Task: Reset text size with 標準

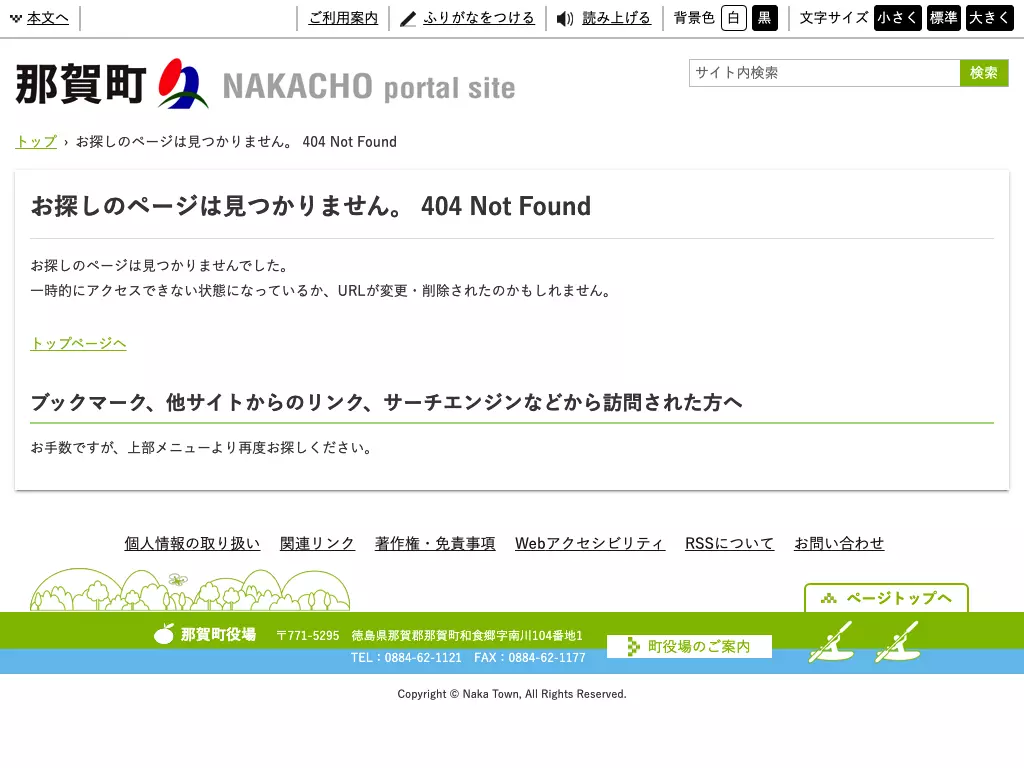Action: point(944,18)
